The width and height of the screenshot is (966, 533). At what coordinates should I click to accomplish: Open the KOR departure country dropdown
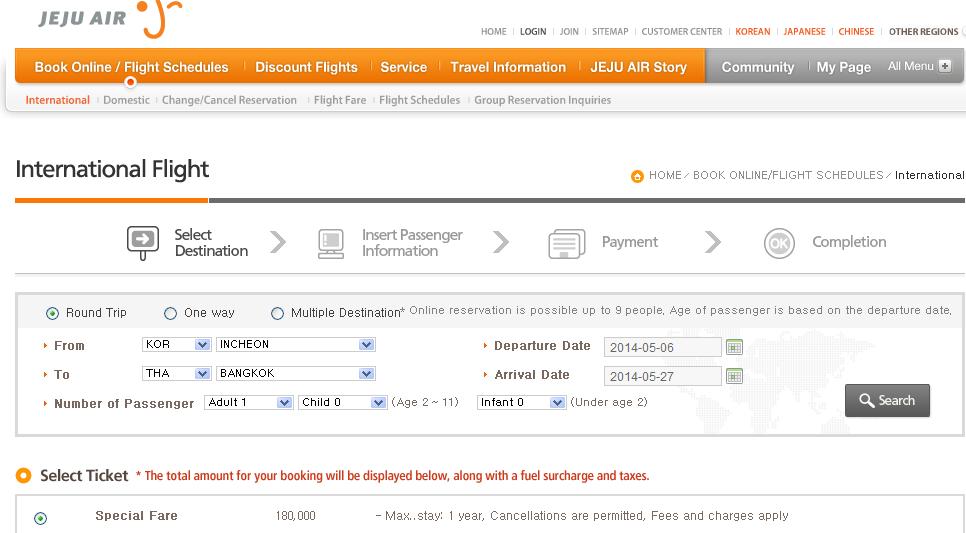point(177,344)
